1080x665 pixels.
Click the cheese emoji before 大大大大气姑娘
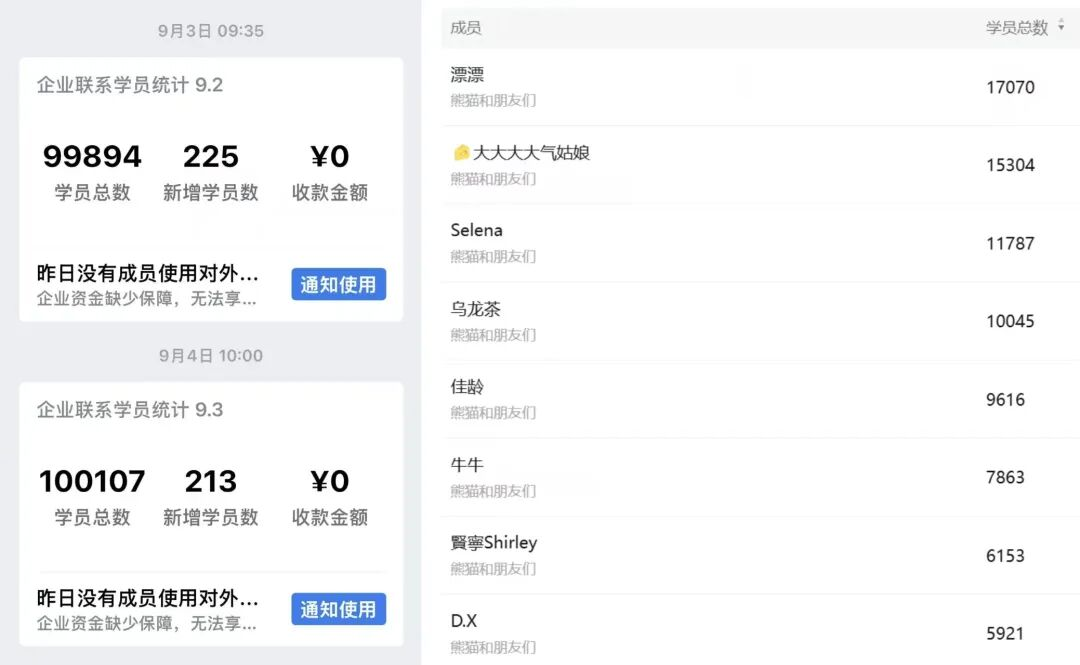(461, 153)
